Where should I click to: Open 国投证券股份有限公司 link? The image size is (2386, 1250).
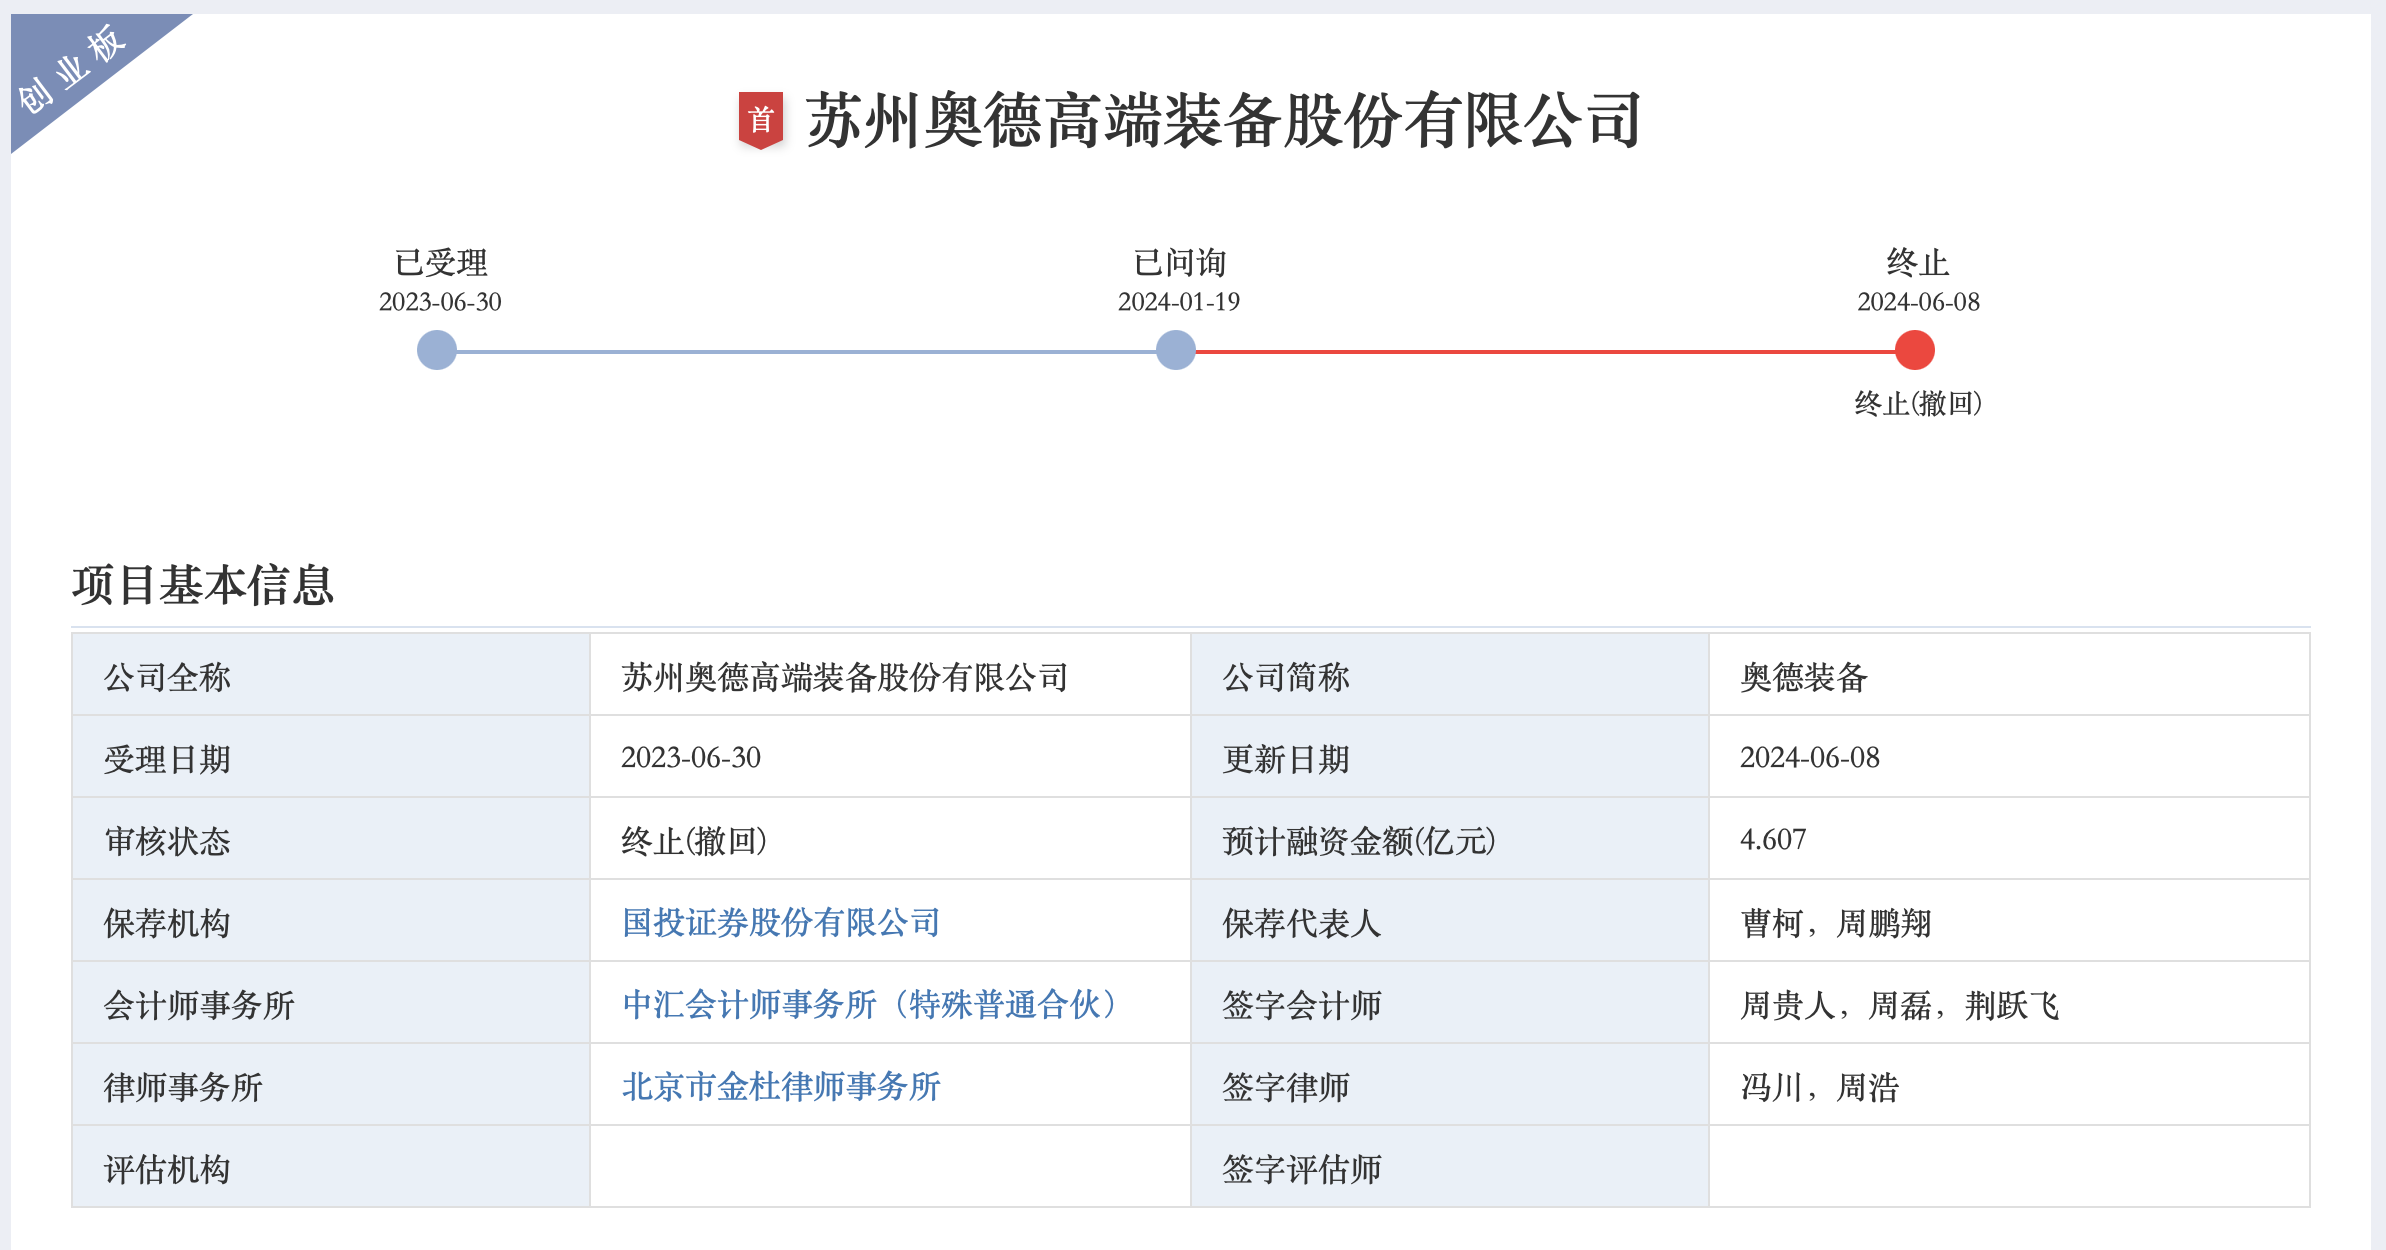tap(781, 922)
